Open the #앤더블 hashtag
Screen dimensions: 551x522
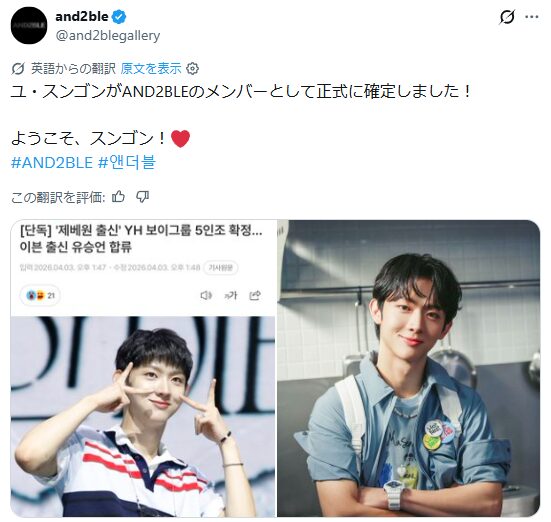(x=127, y=162)
